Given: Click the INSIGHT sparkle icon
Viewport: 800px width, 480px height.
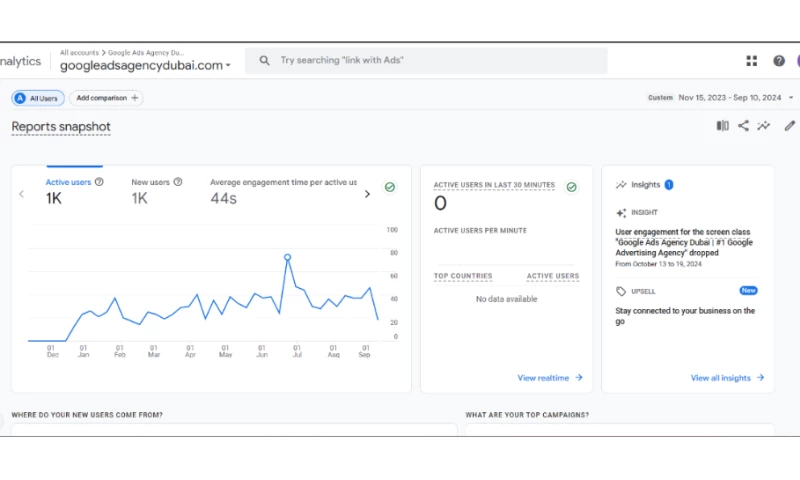Looking at the screenshot, I should (621, 213).
